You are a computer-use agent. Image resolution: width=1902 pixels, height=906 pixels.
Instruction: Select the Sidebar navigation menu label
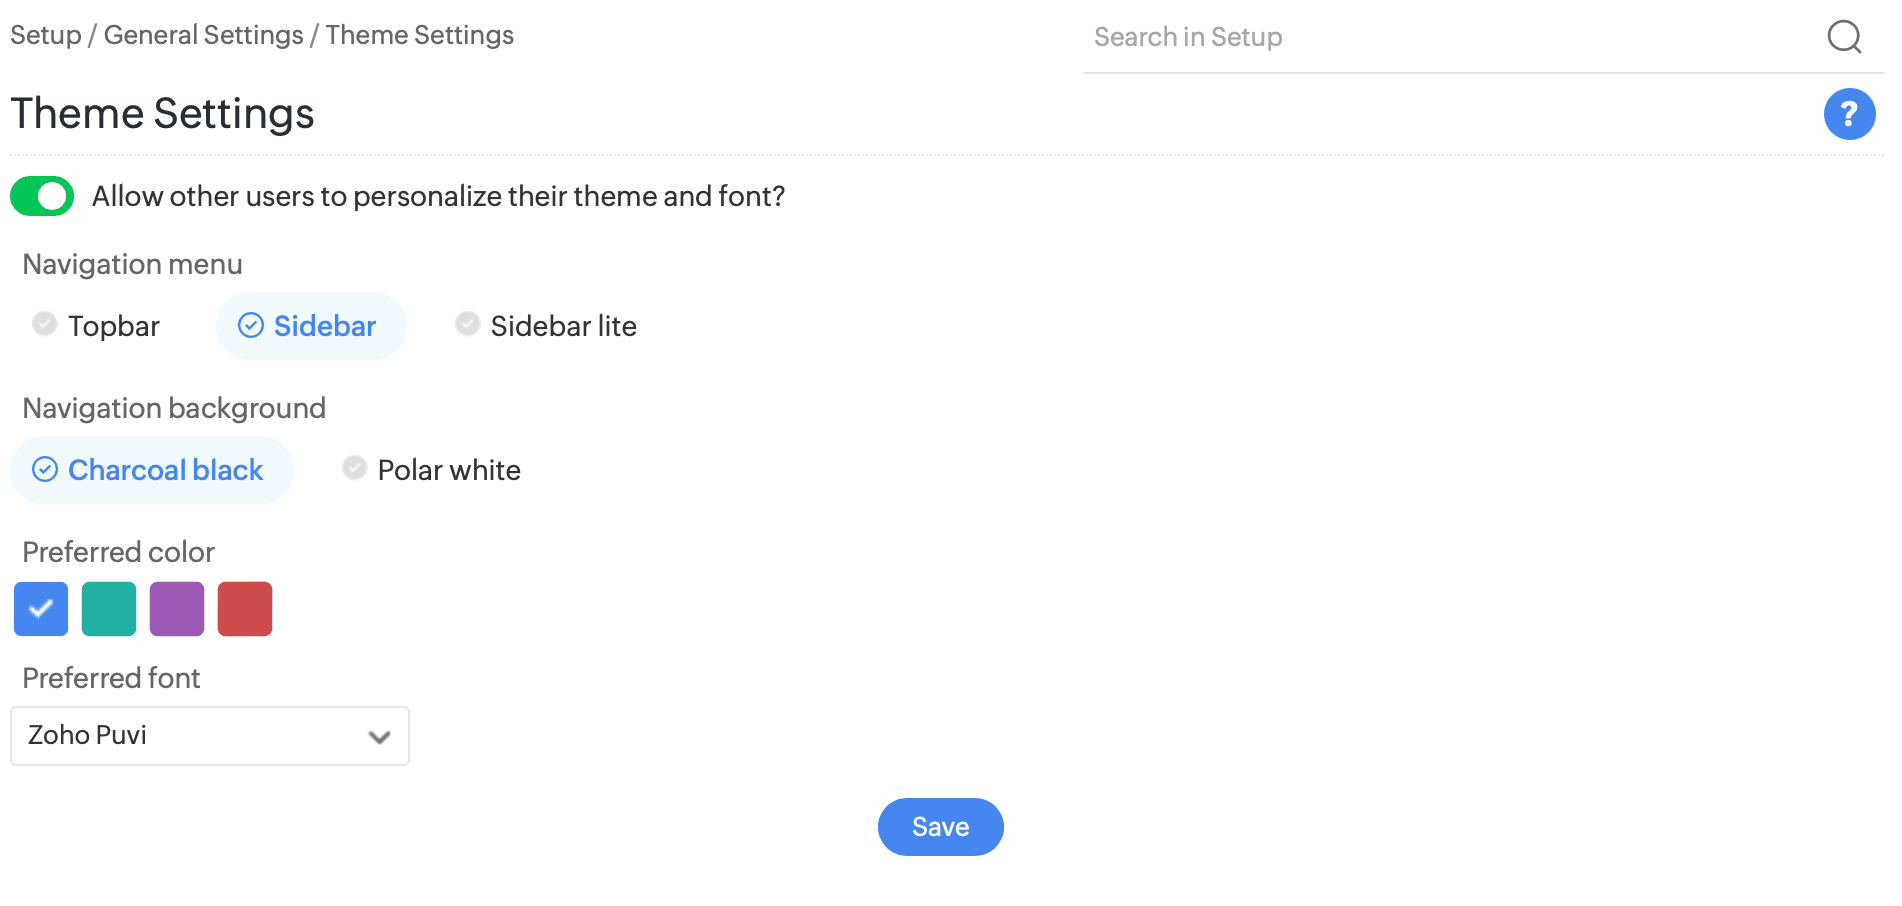pos(325,326)
